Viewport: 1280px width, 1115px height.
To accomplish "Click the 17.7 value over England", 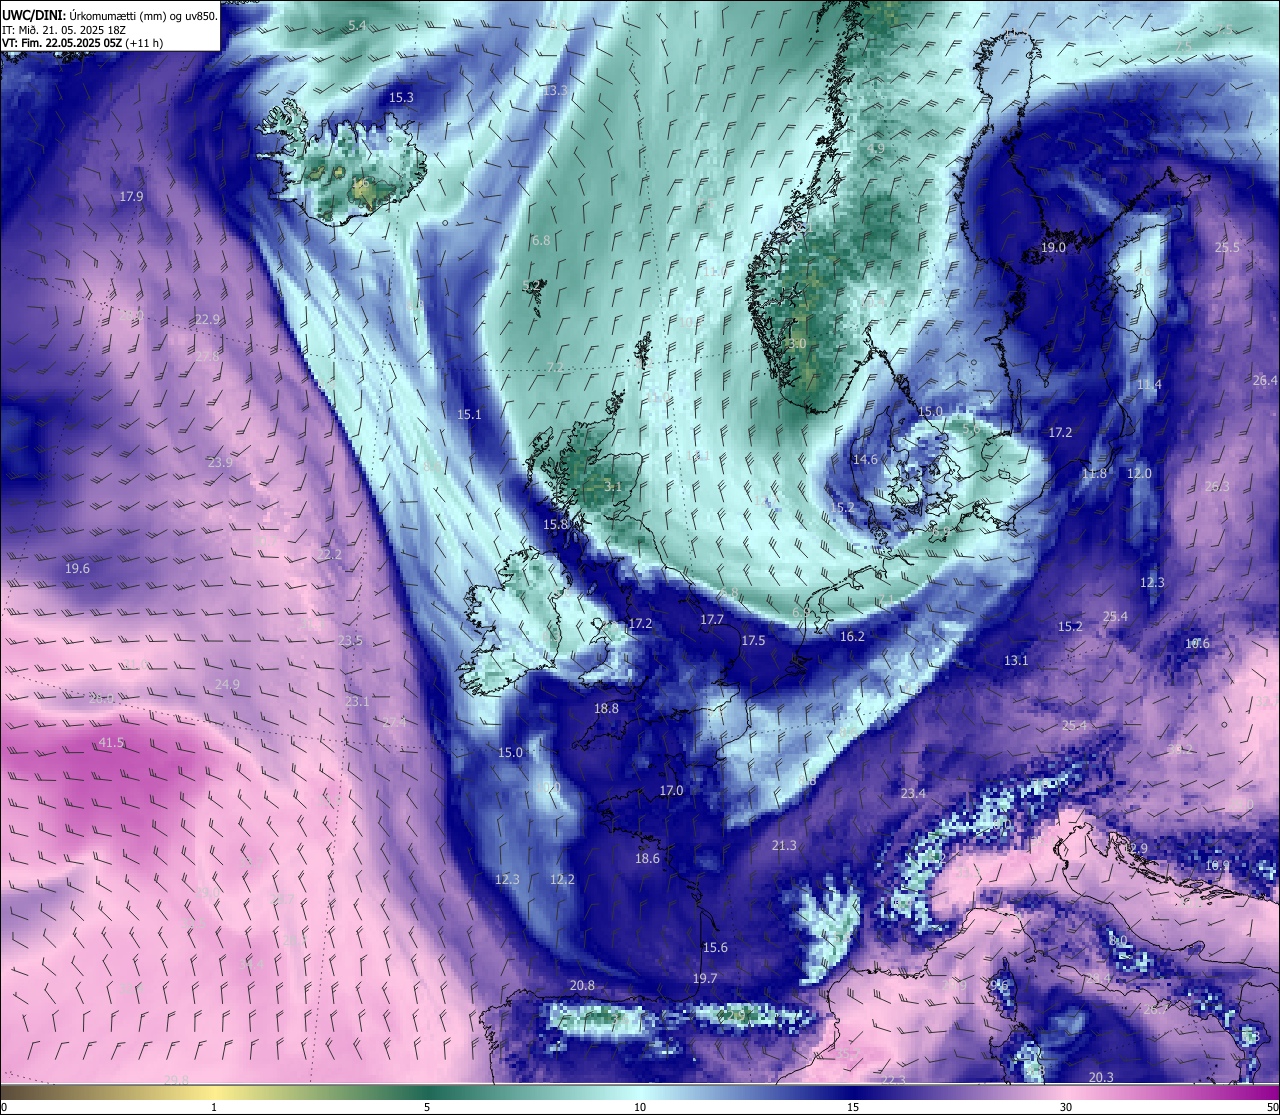I will tap(712, 621).
